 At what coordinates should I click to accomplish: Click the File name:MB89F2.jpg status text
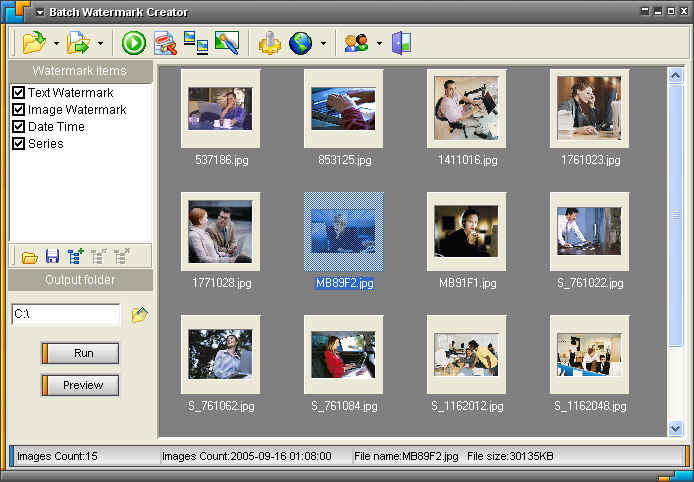[x=406, y=456]
